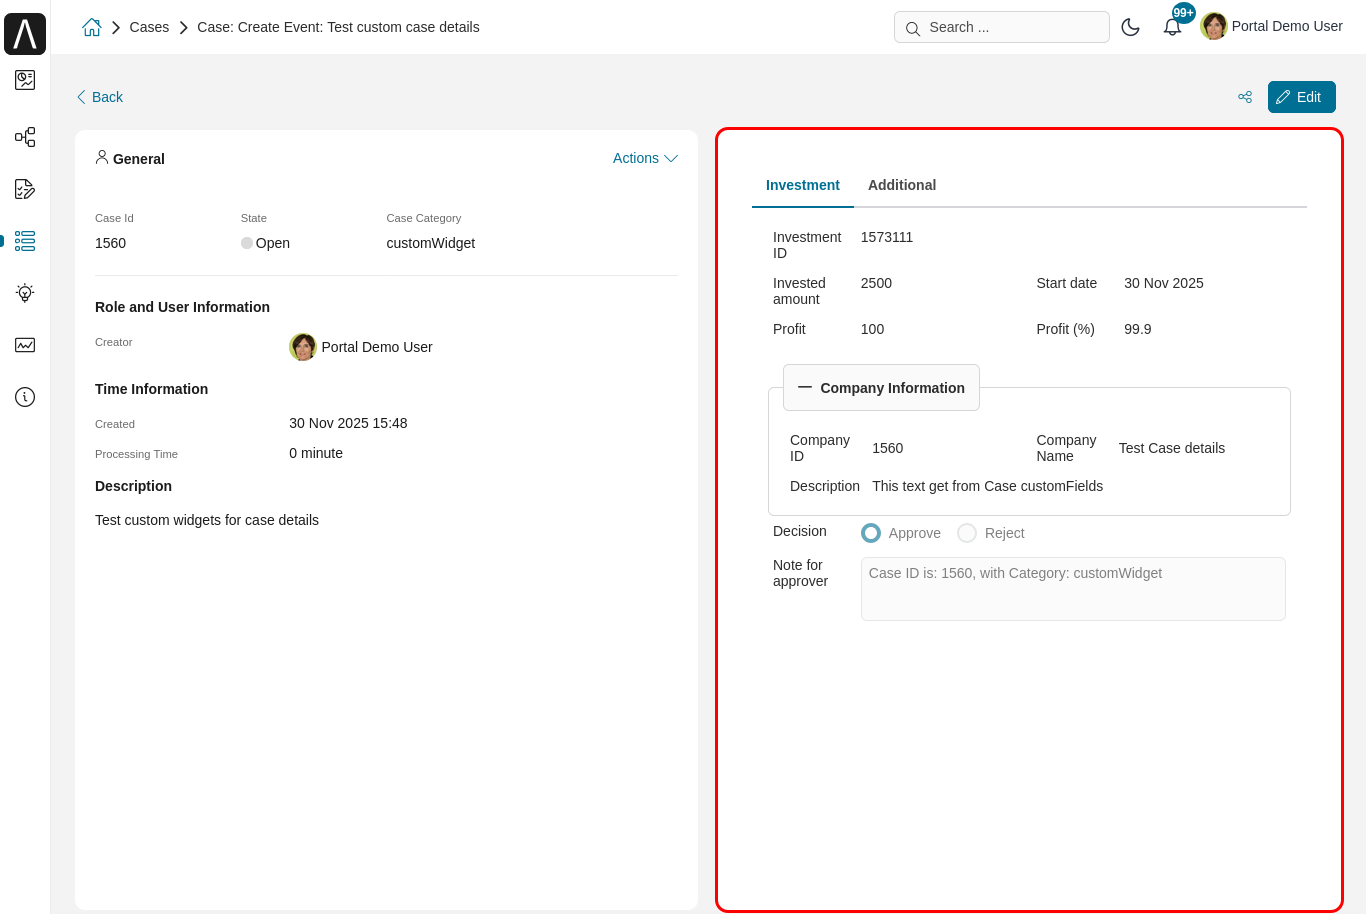Screen dimensions: 1366x914
Task: Open the processes icon in sidebar
Action: coord(25,137)
